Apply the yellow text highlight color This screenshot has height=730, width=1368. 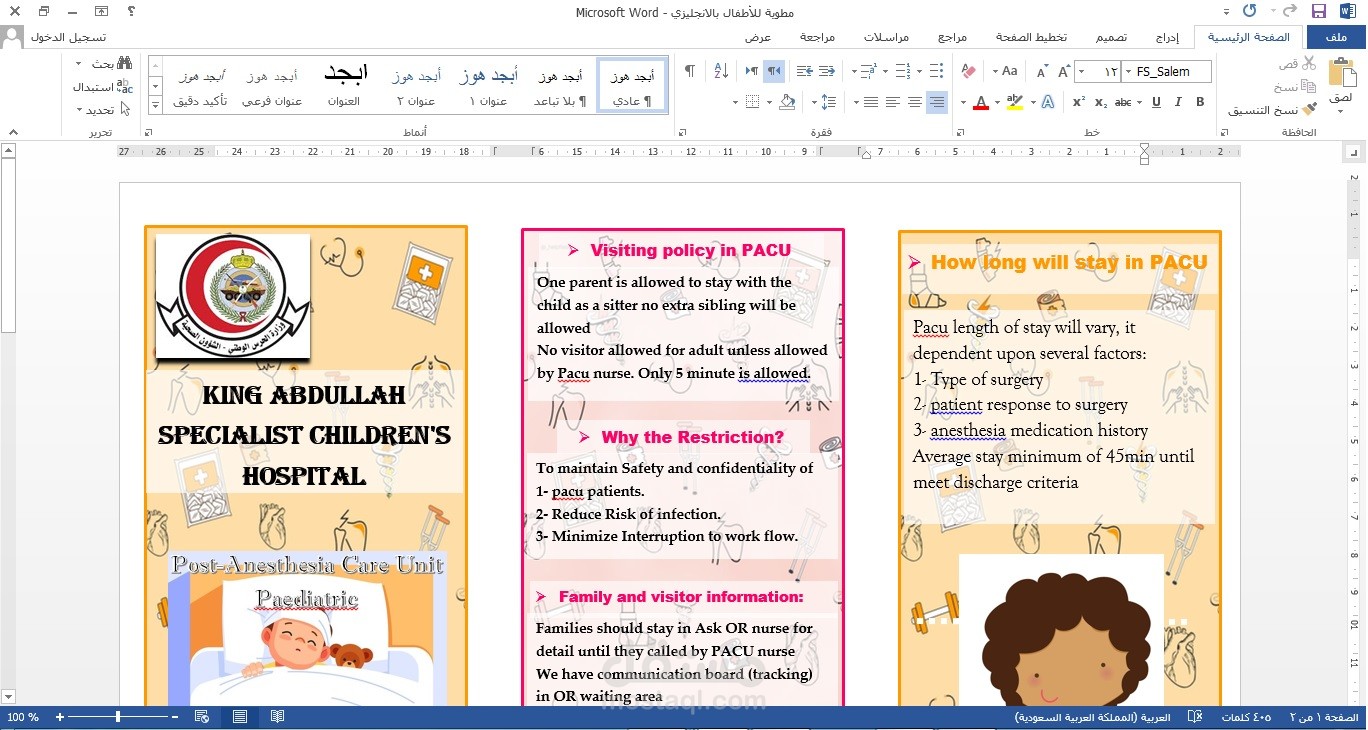tap(1015, 102)
